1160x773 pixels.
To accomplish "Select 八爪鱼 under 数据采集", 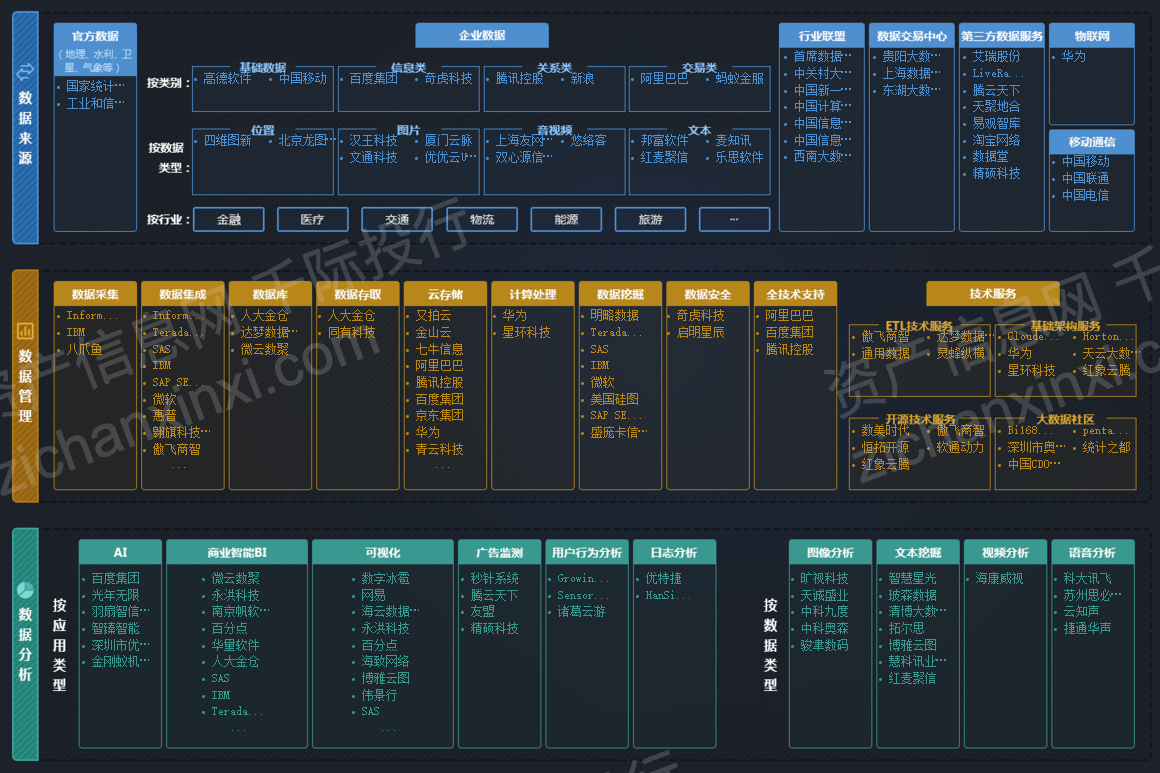I will (84, 349).
